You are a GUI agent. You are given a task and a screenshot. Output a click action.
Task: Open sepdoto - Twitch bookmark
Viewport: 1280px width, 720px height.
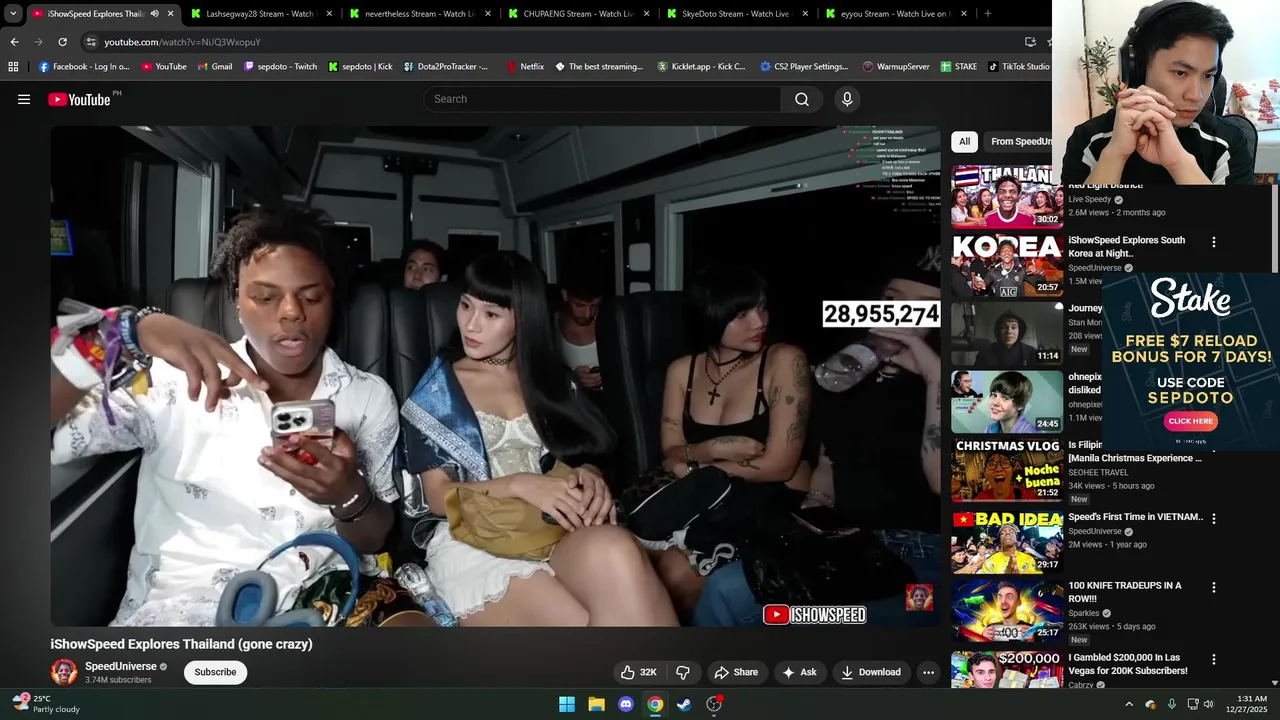pos(281,67)
